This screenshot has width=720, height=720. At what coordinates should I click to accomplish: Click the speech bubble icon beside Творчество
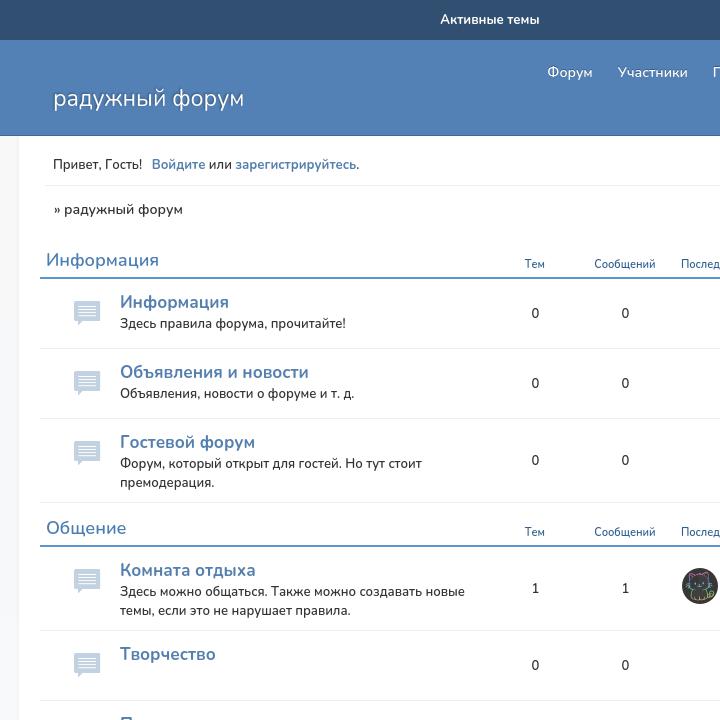[87, 665]
